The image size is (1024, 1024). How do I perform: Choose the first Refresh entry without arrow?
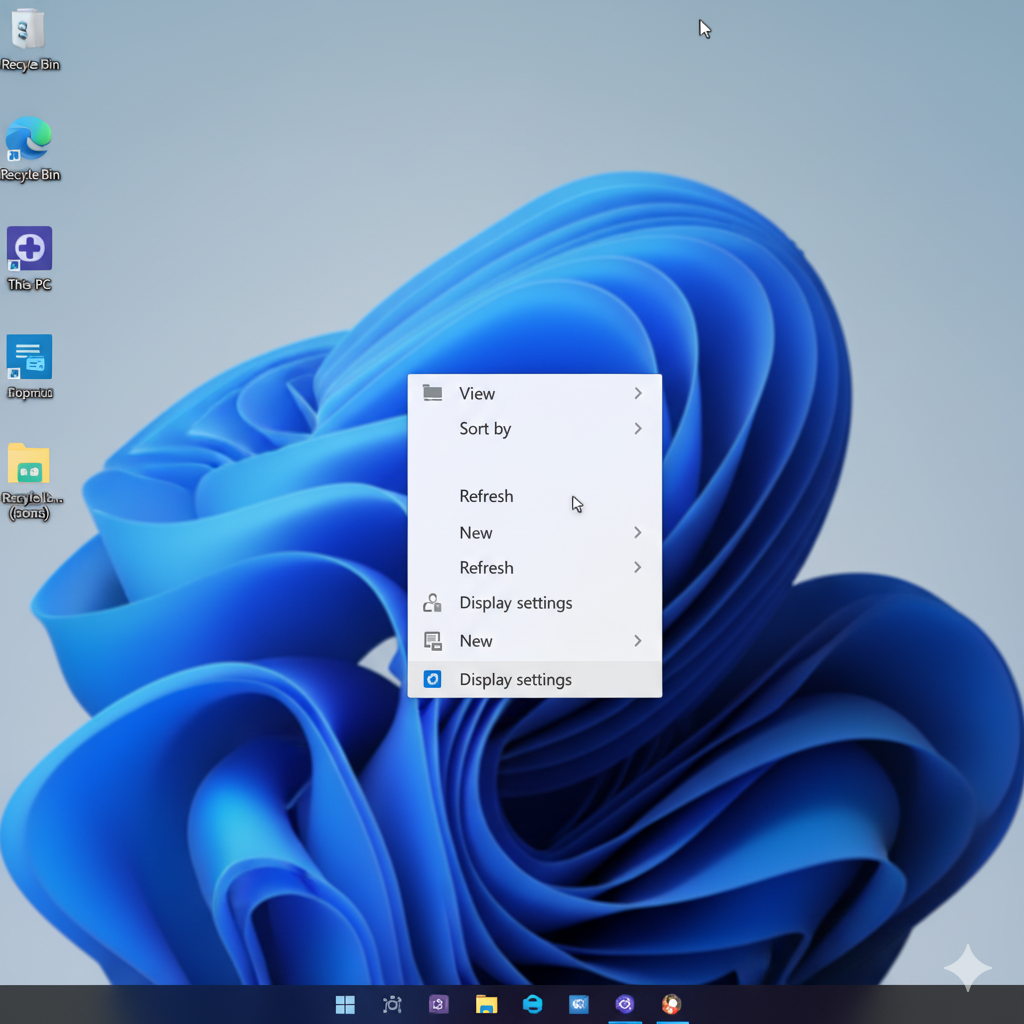(486, 496)
